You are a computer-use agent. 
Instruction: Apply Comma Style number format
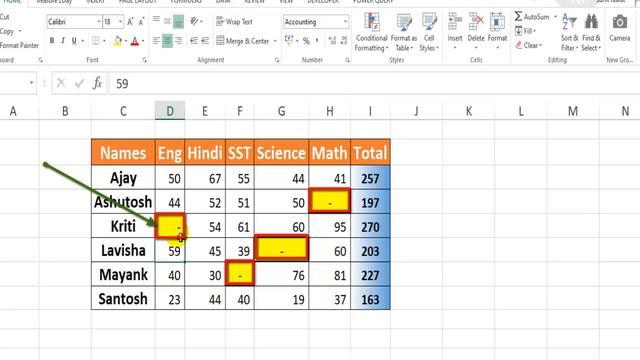(x=317, y=41)
